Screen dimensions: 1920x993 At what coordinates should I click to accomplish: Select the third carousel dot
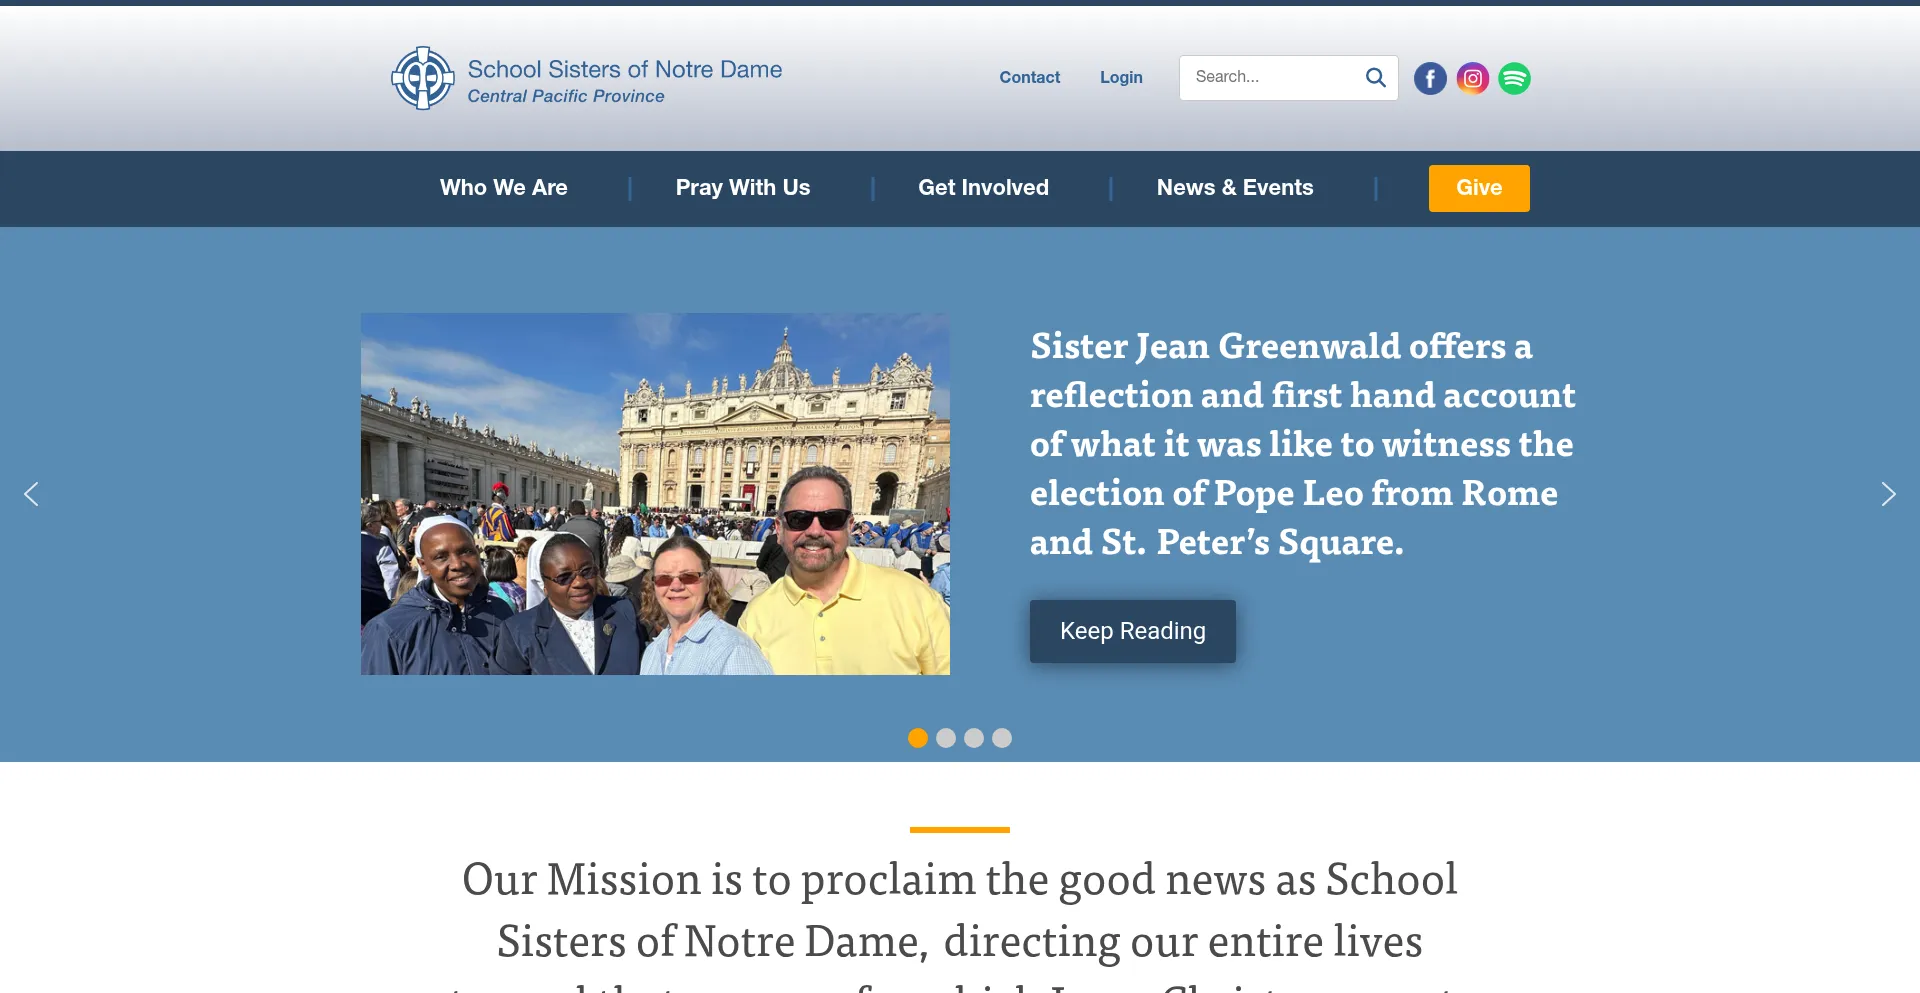coord(974,738)
